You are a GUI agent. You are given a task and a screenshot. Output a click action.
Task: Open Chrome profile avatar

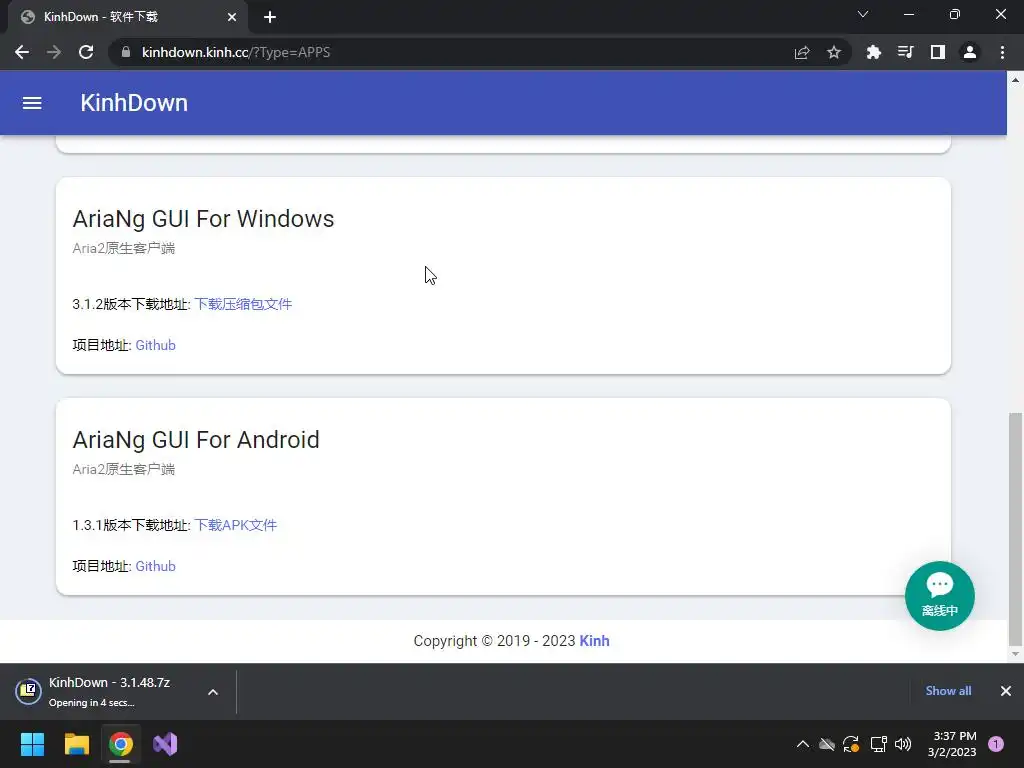pos(970,52)
